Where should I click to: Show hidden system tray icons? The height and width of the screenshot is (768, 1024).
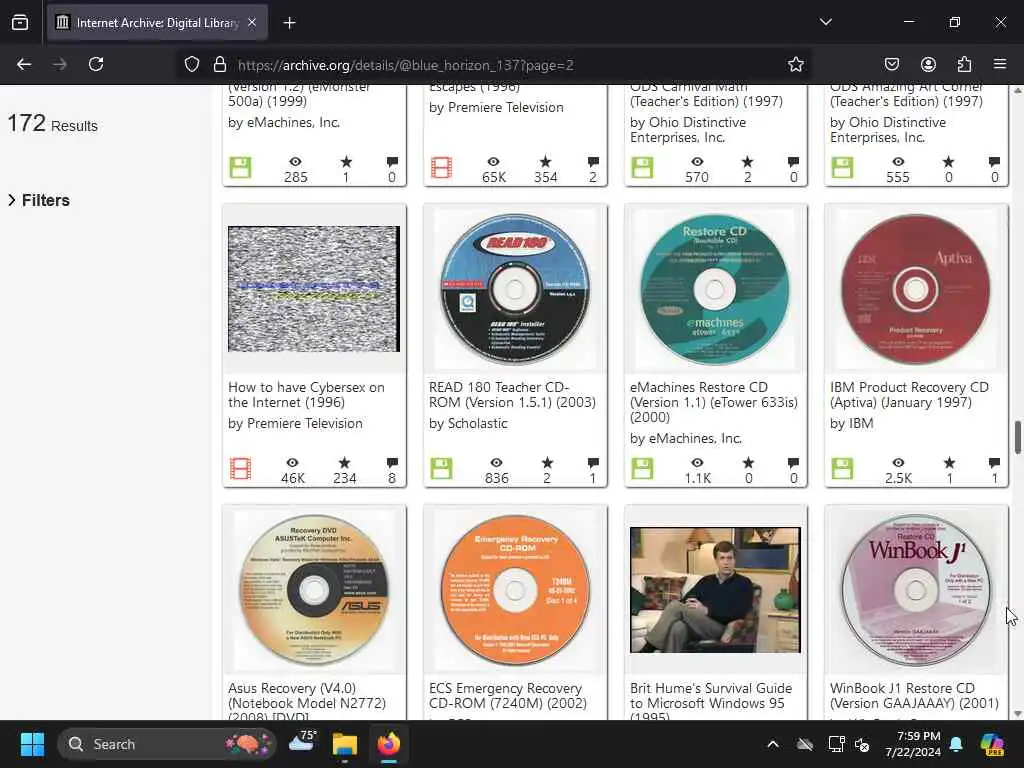coord(773,744)
